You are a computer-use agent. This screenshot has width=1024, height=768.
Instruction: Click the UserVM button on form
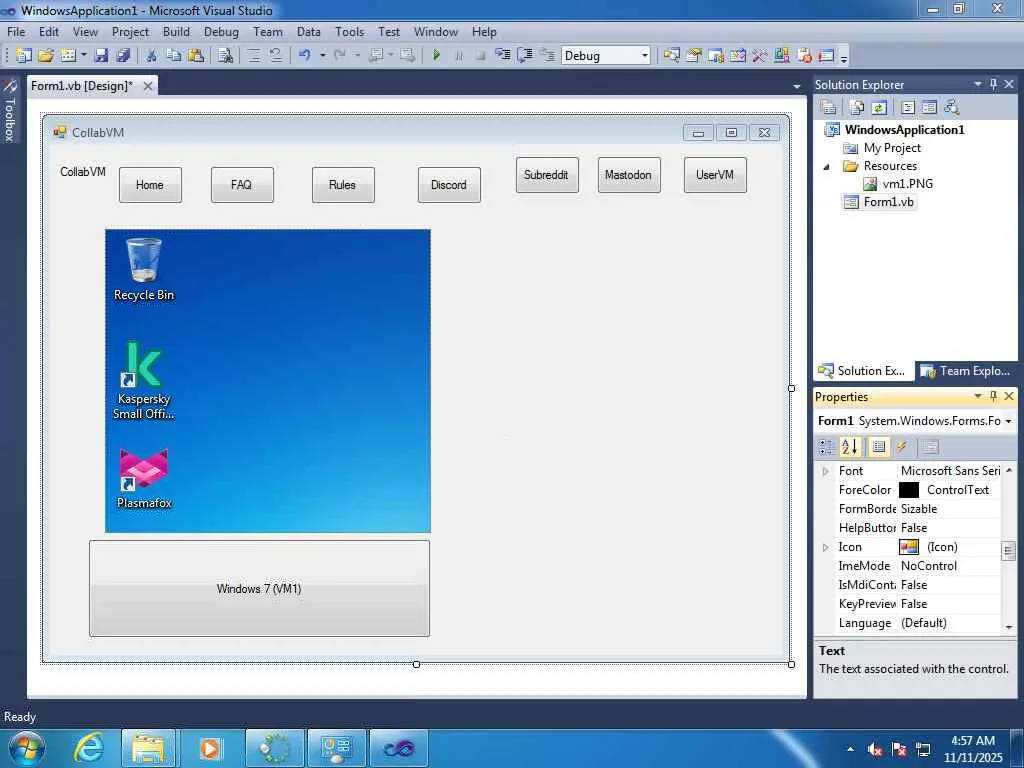[x=715, y=175]
